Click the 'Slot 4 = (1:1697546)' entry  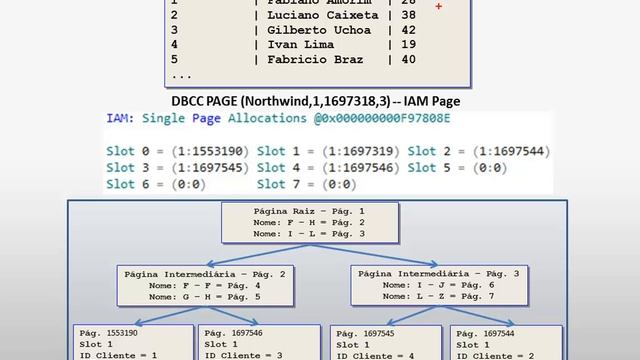[x=328, y=168]
